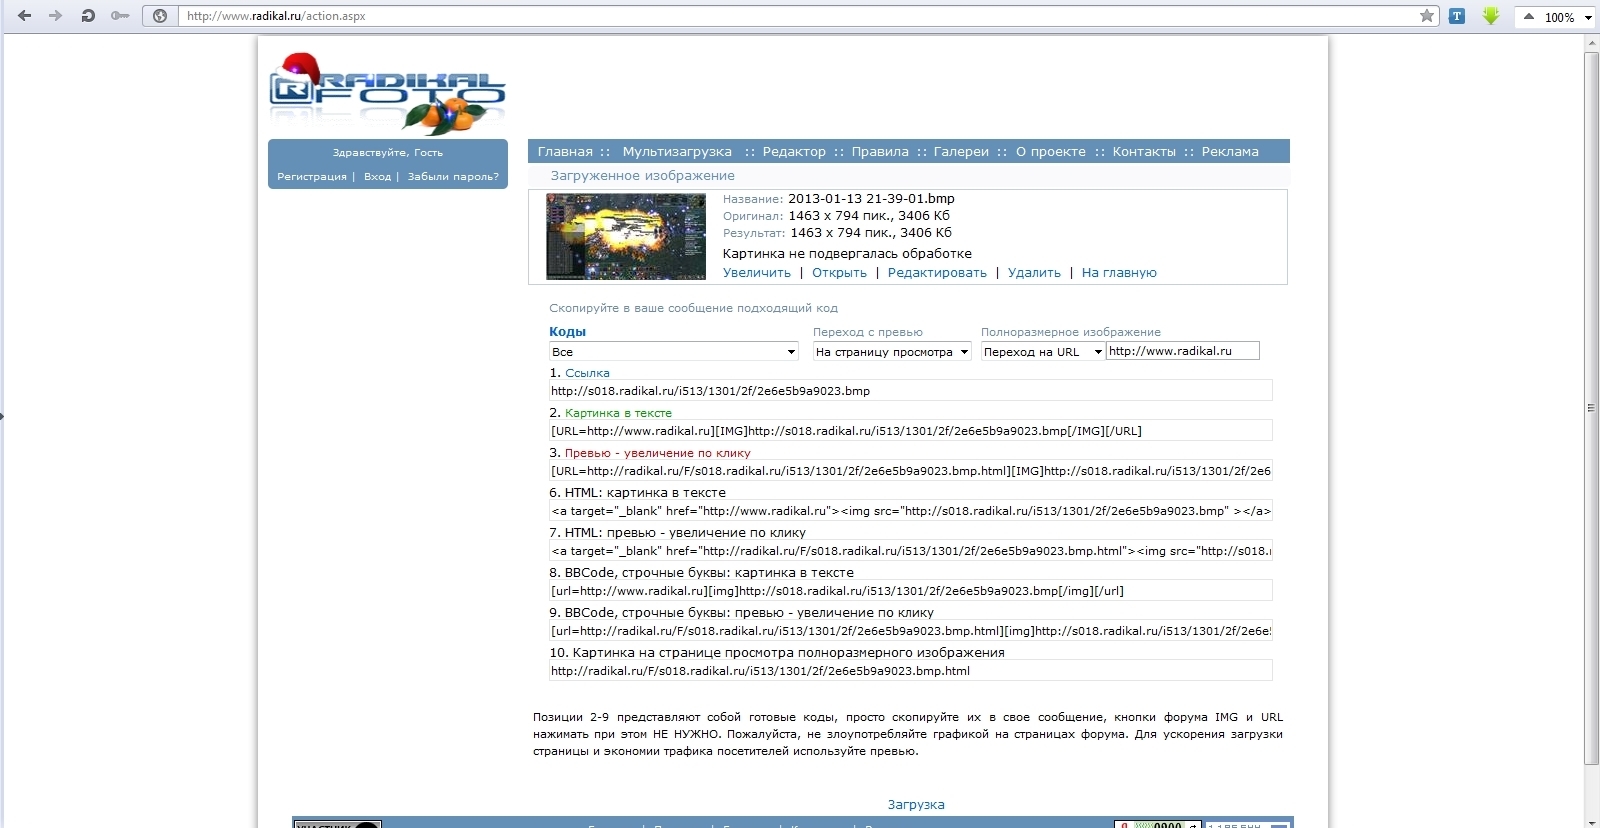Click the uploaded image thumbnail
Image resolution: width=1600 pixels, height=828 pixels.
click(x=626, y=236)
